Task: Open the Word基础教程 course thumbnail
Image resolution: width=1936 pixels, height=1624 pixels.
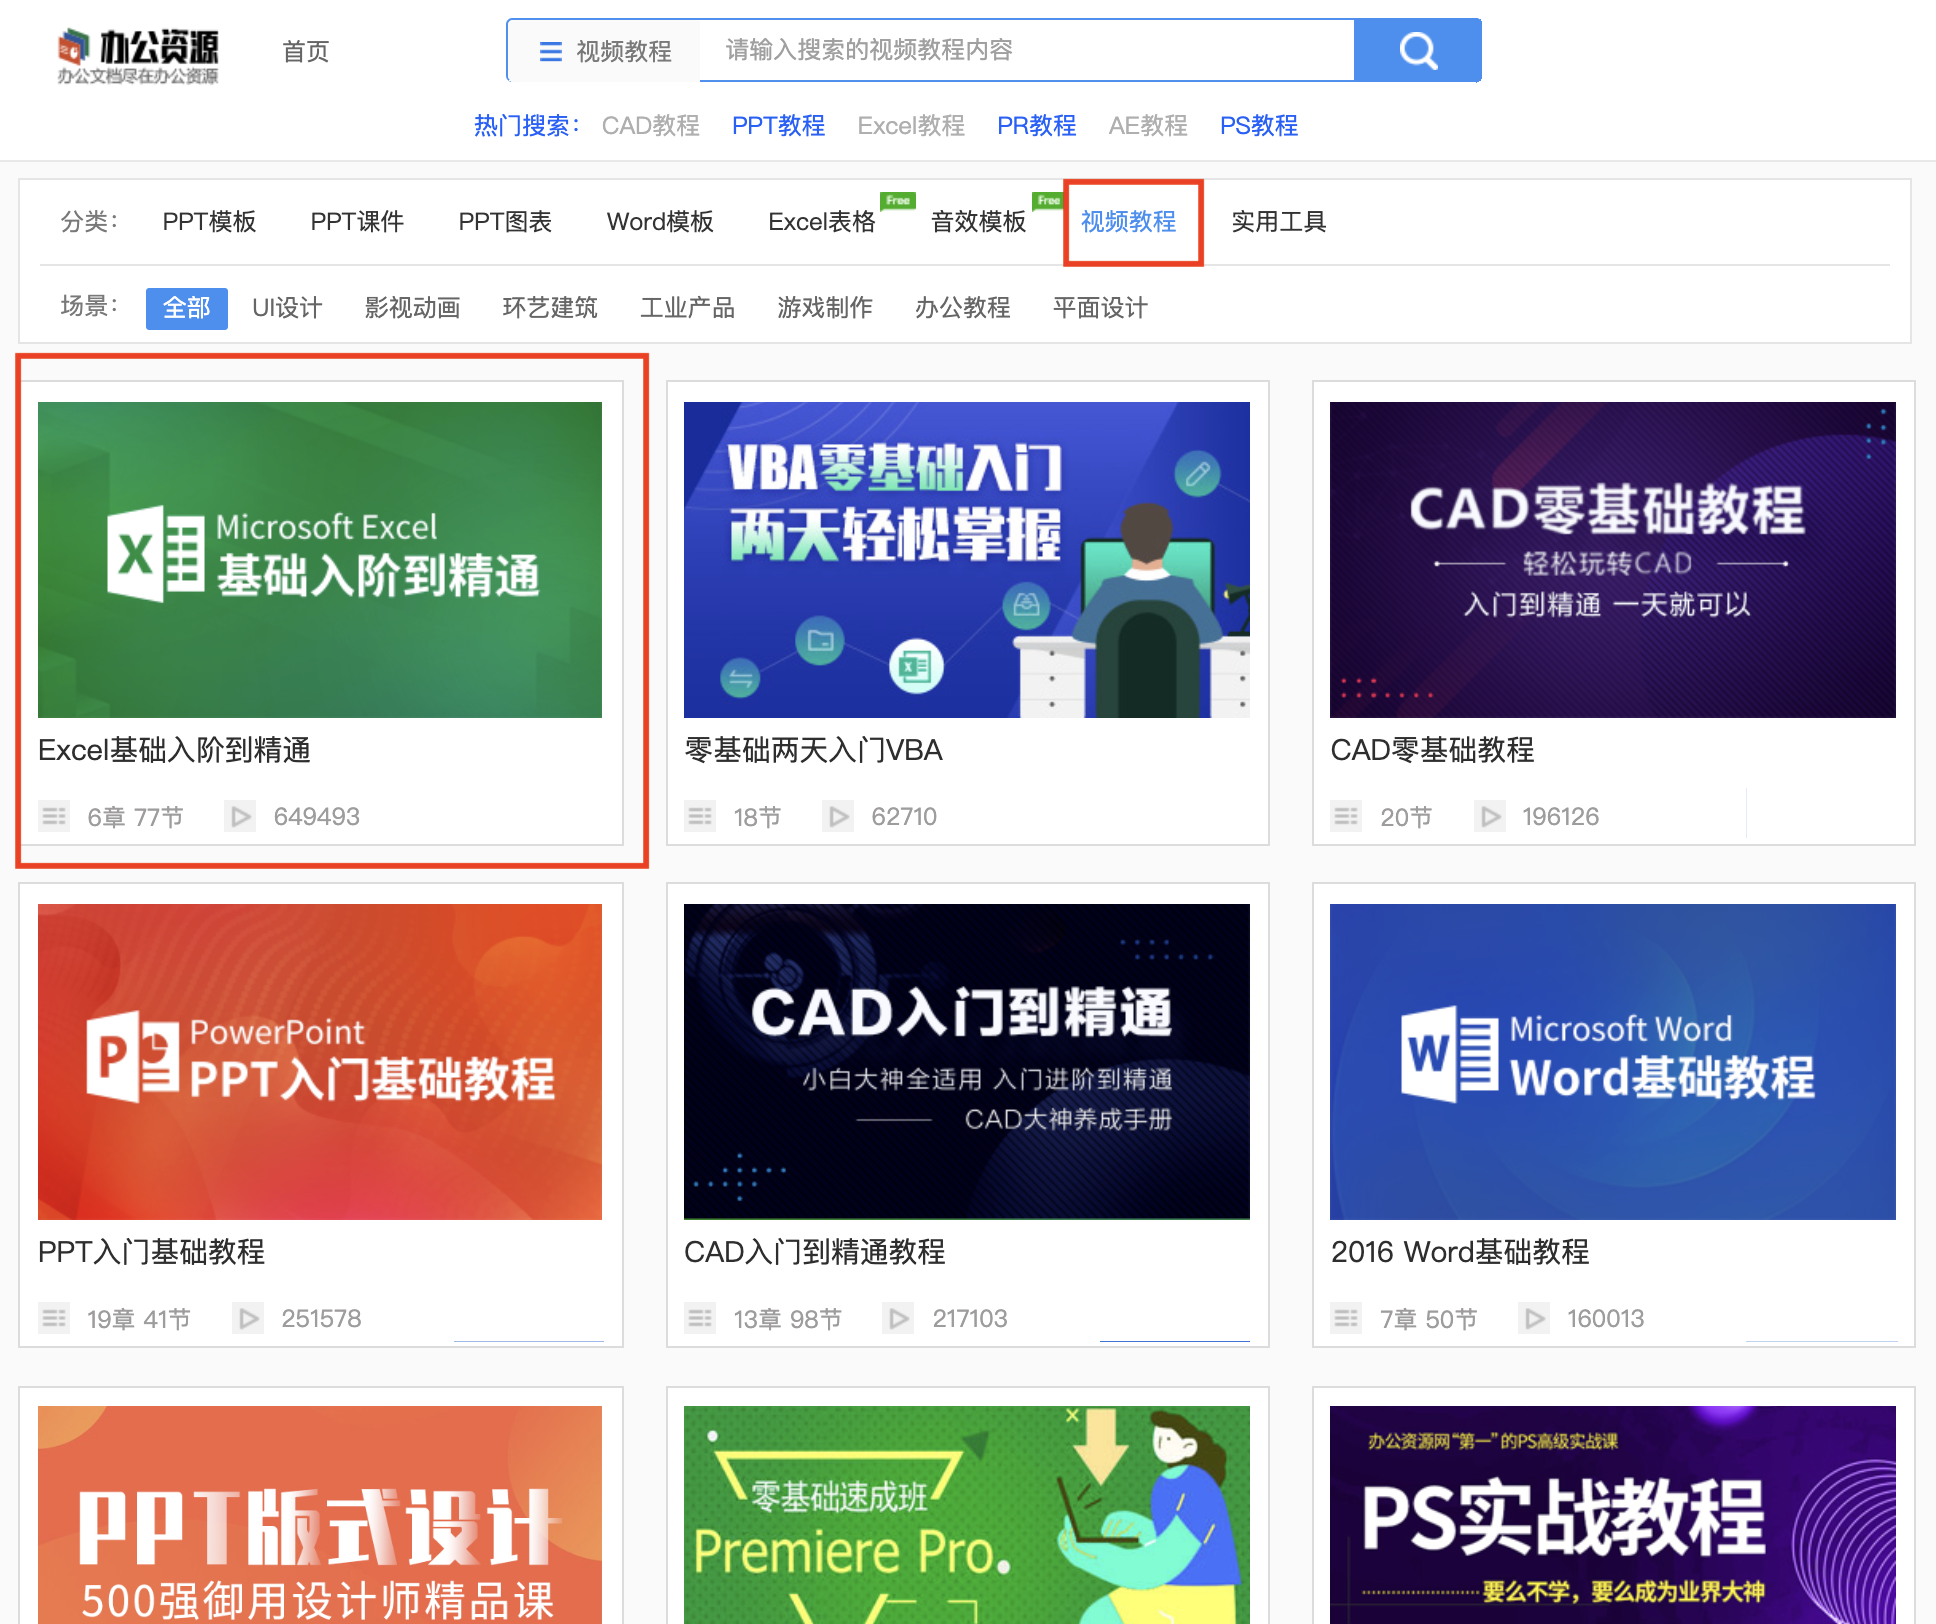Action: 1613,1062
